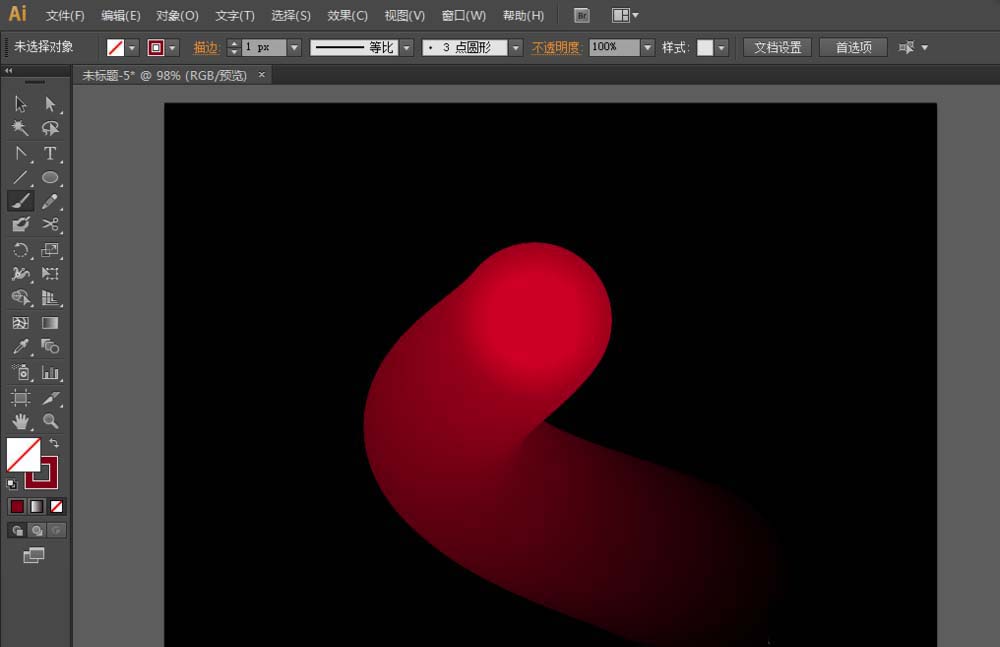Select the Magic Wand tool
The height and width of the screenshot is (647, 1000).
point(20,129)
